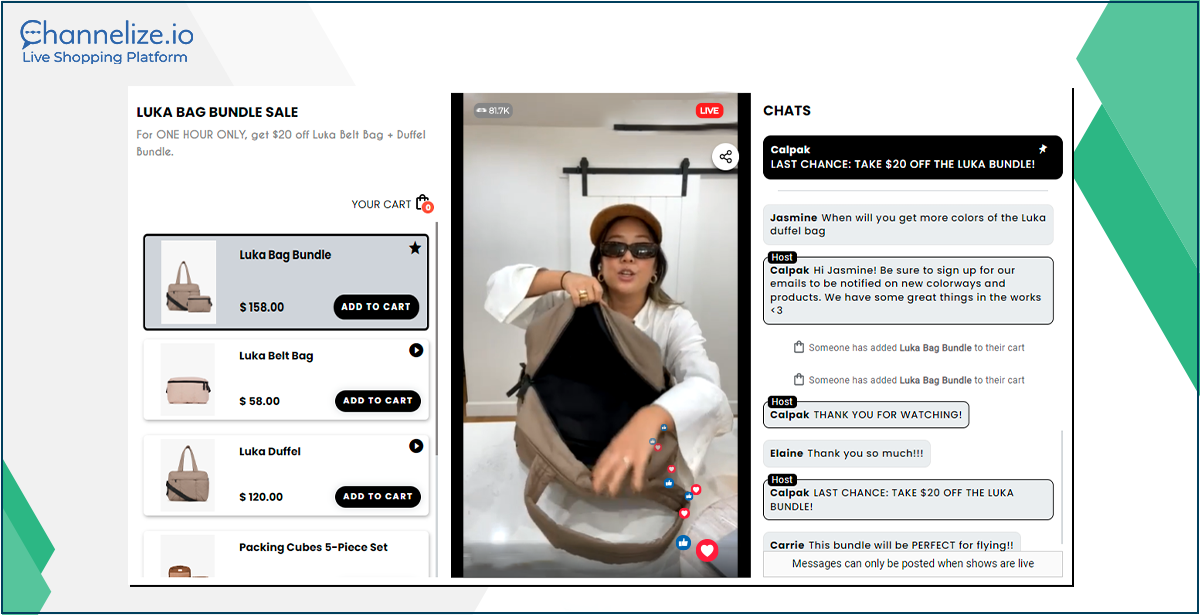Click the live video stream area
Viewport: 1200px width, 615px height.
(600, 335)
